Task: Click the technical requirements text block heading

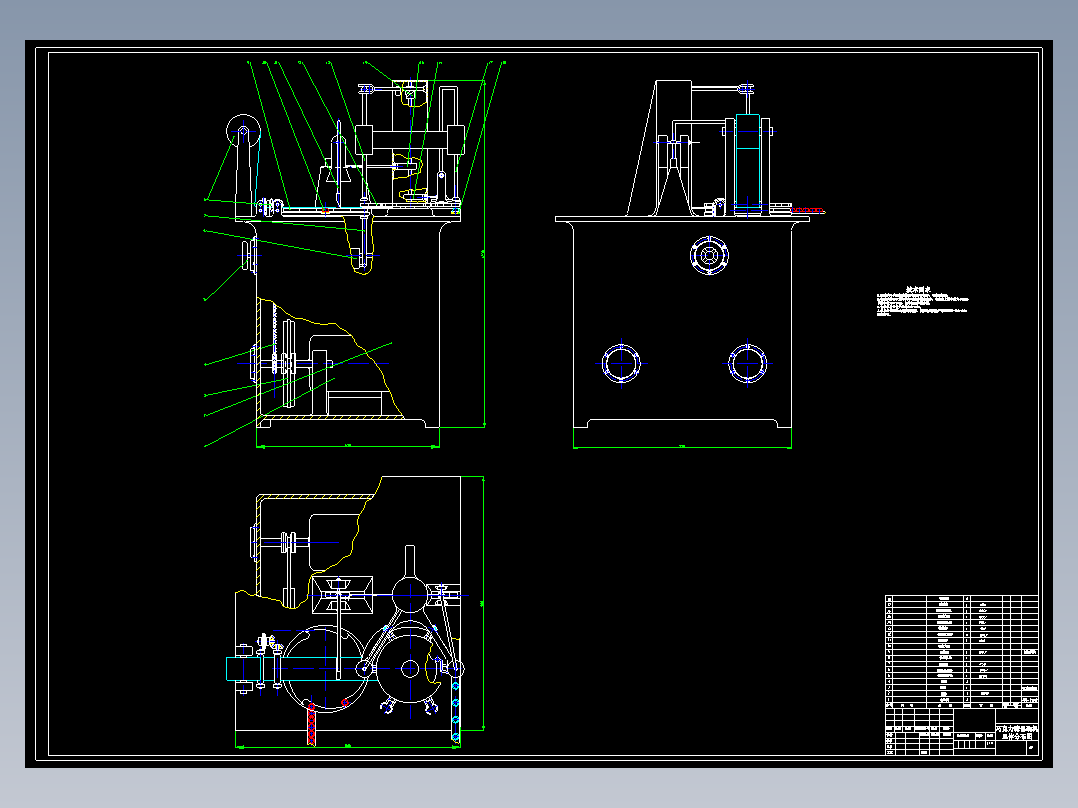Action: [x=918, y=290]
